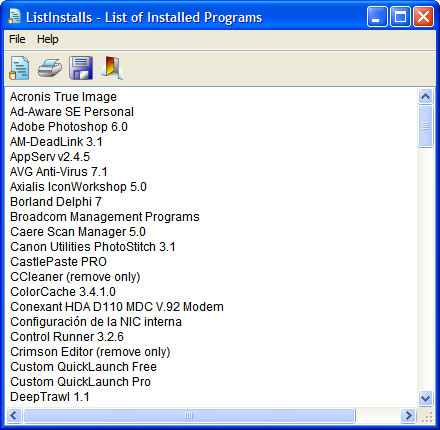Click the list document toolbar icon
This screenshot has height=430, width=440.
point(19,68)
